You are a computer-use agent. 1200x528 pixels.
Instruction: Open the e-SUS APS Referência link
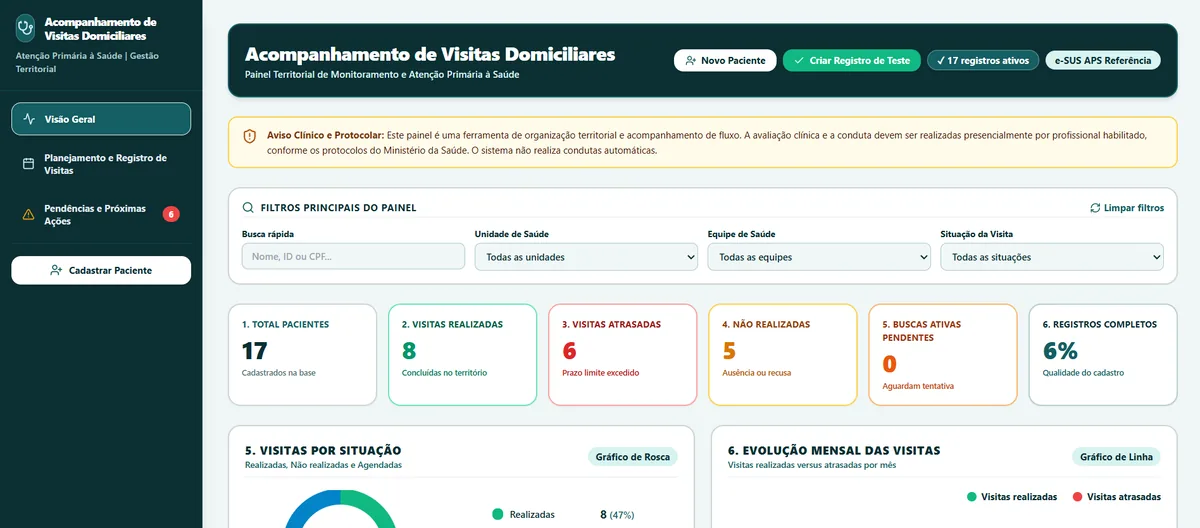(x=1103, y=61)
